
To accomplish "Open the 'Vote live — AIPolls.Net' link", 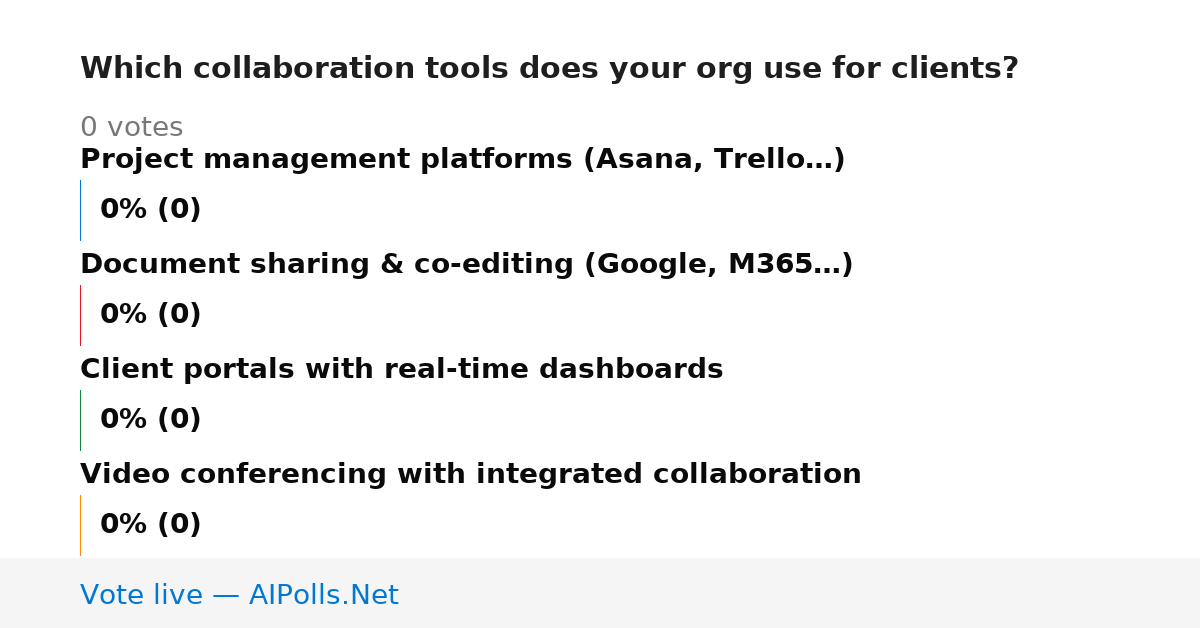I will click(239, 596).
